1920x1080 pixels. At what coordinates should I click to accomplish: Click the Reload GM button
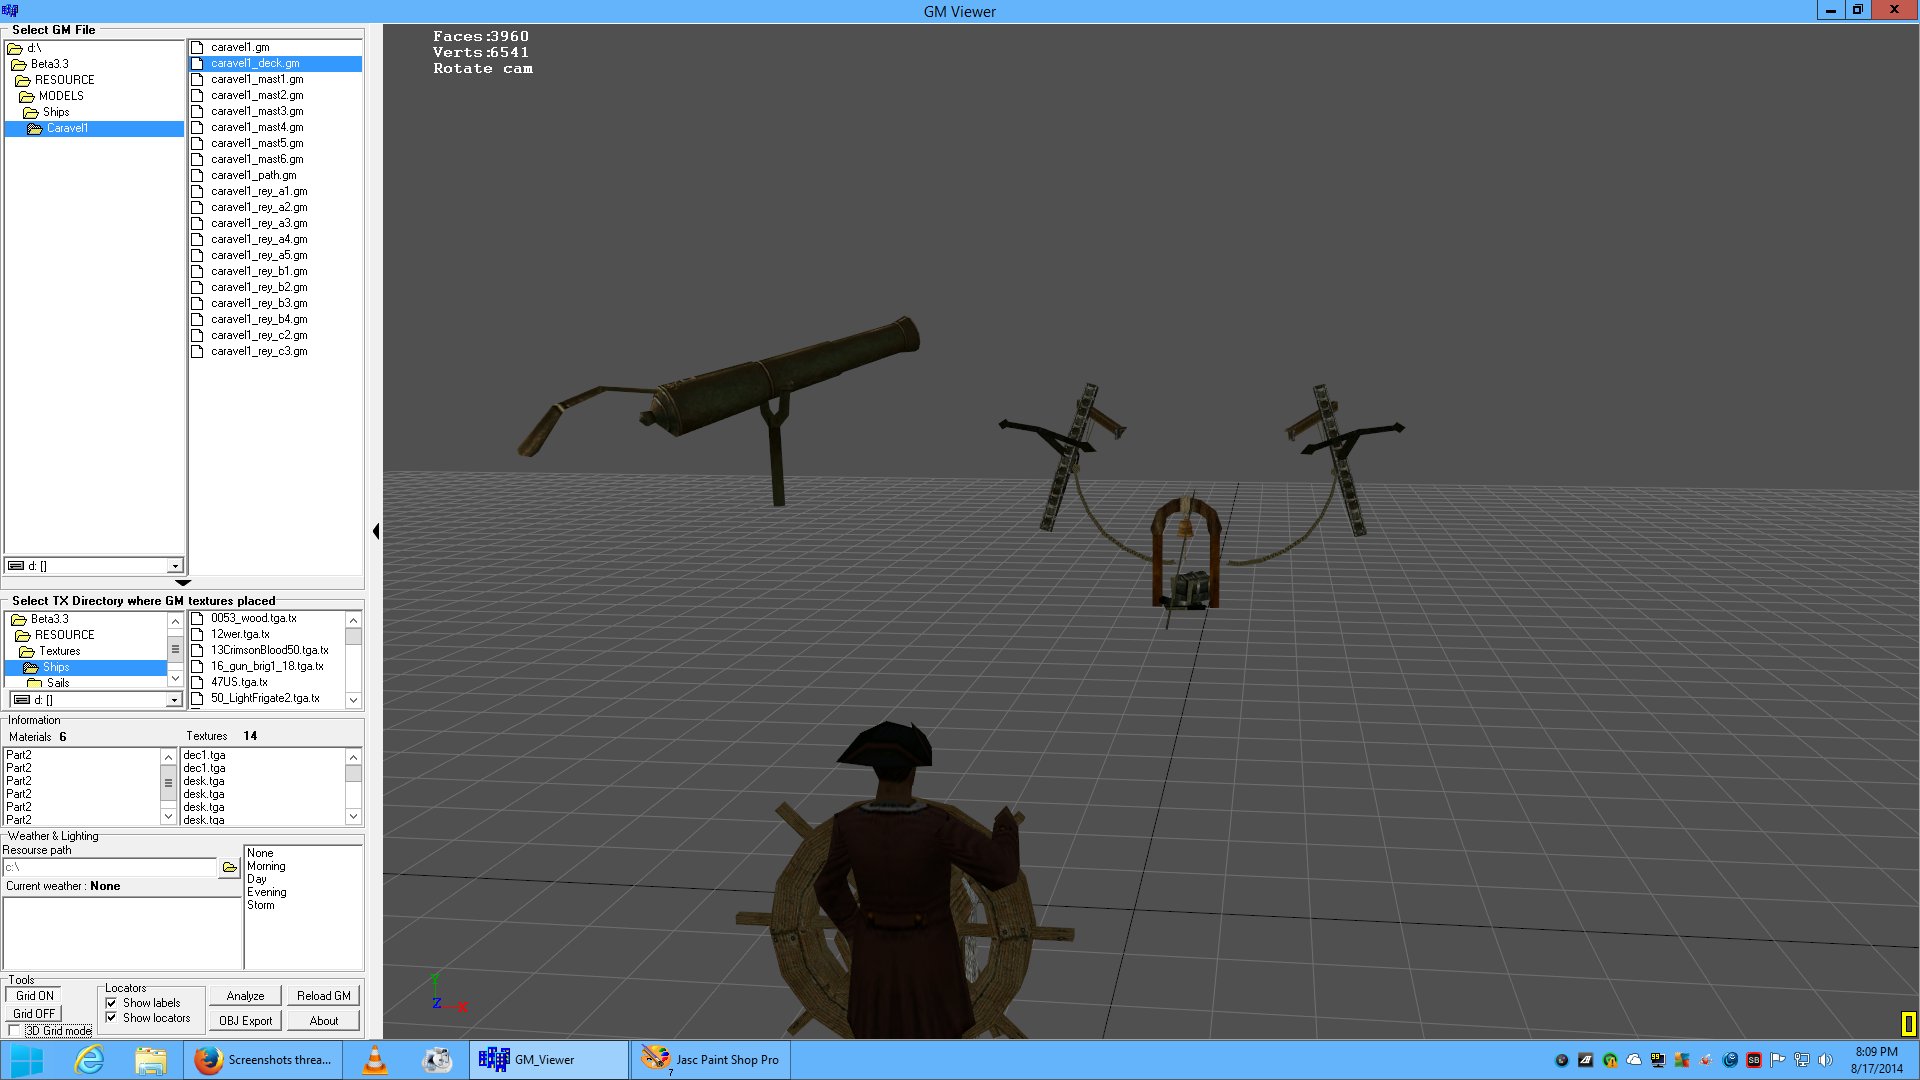click(324, 996)
